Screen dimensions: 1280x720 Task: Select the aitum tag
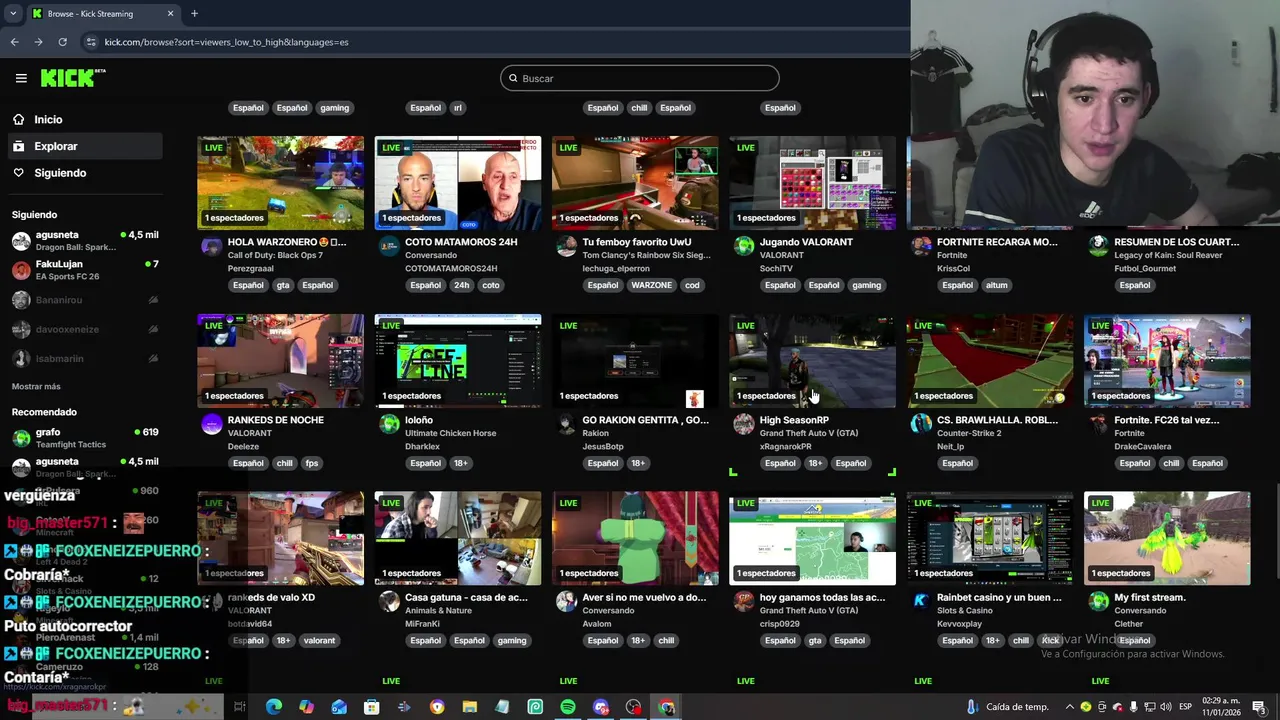click(x=997, y=285)
